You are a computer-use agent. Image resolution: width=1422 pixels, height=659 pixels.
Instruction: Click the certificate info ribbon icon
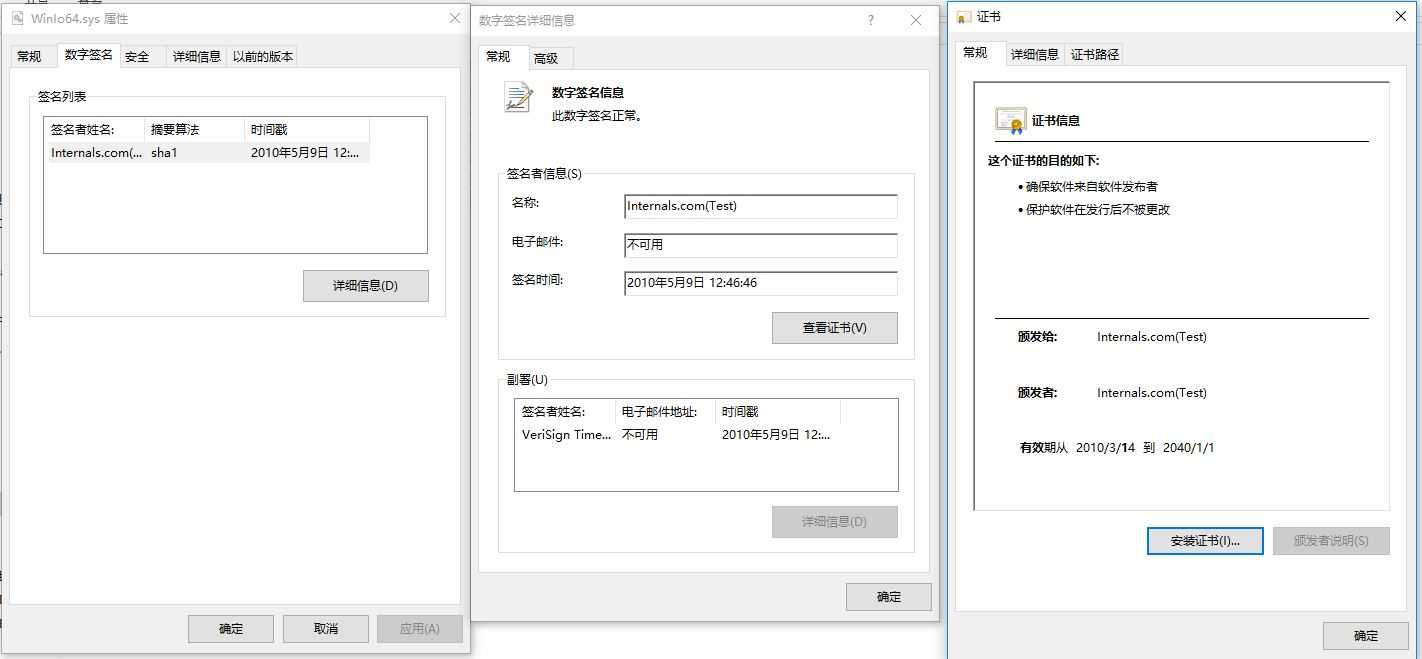[1010, 121]
